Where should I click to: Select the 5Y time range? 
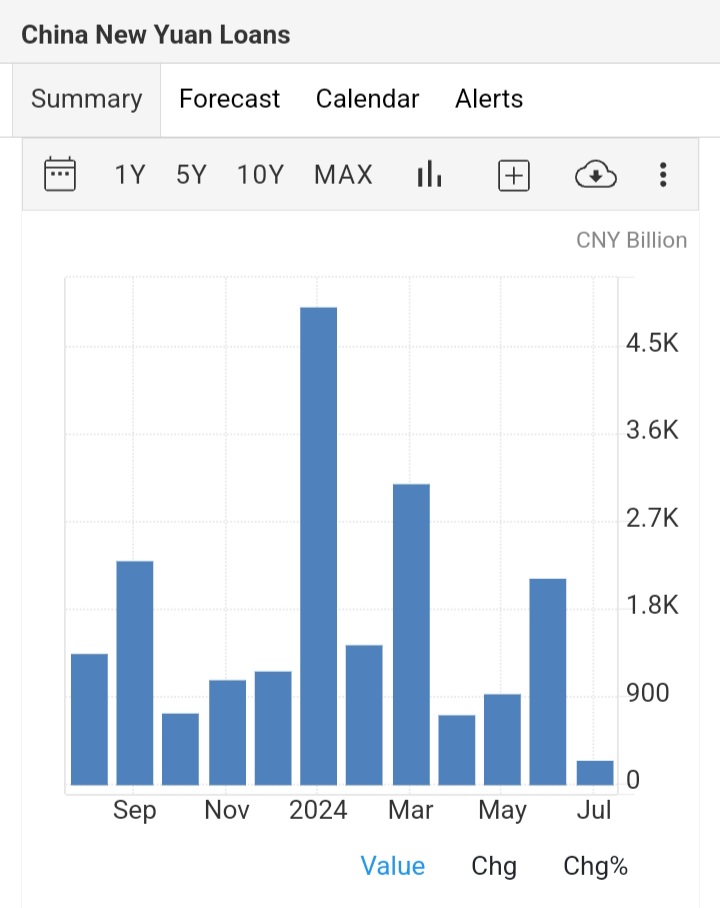(x=191, y=175)
